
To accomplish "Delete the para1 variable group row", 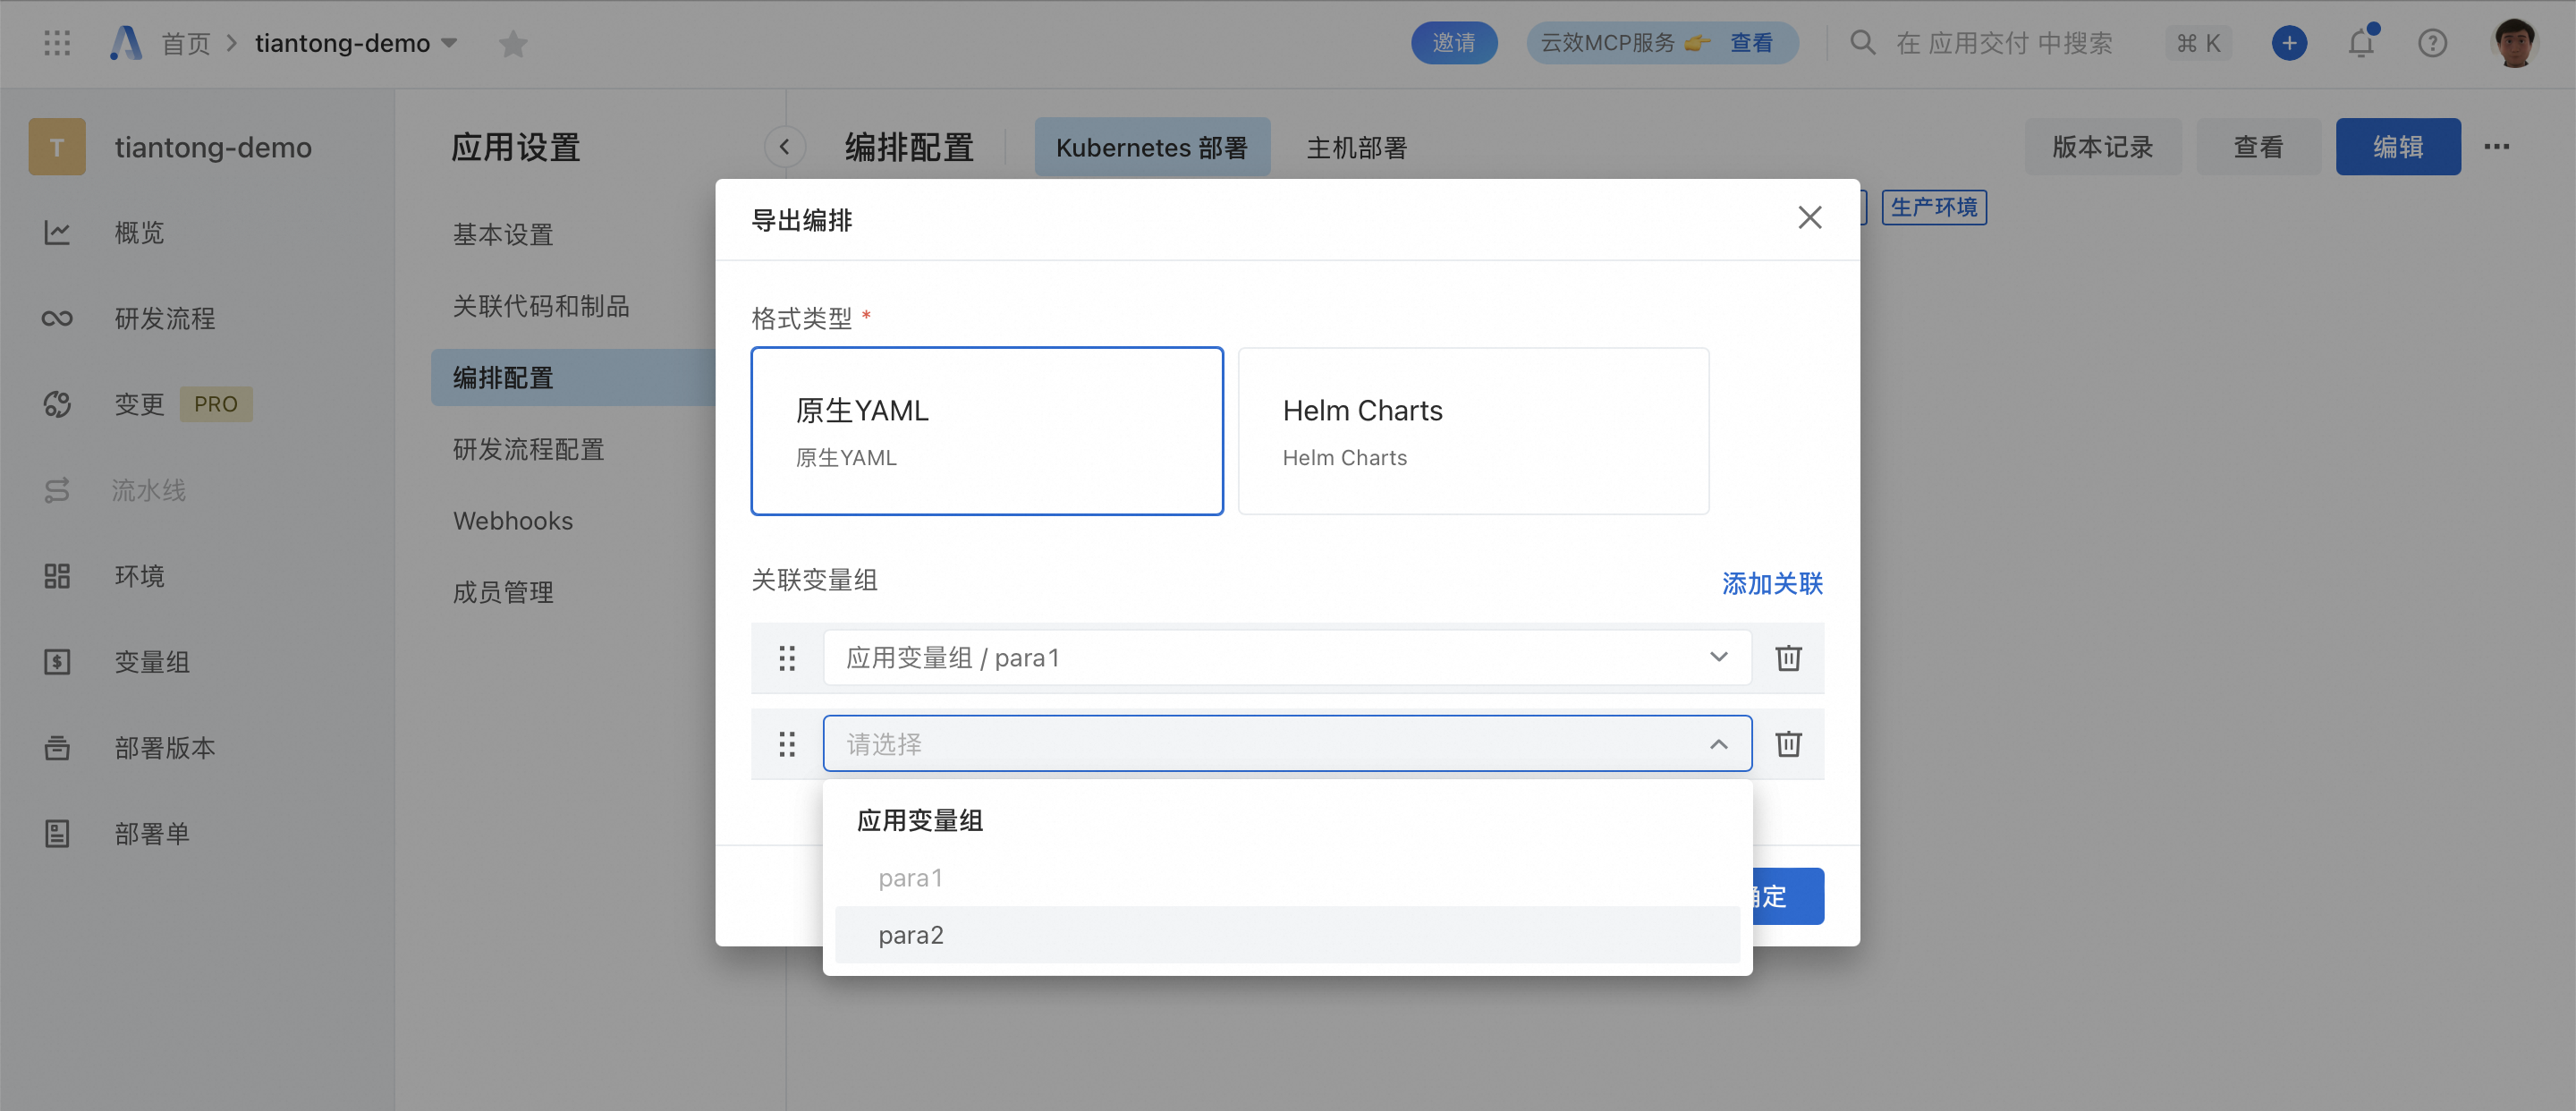I will [1787, 658].
